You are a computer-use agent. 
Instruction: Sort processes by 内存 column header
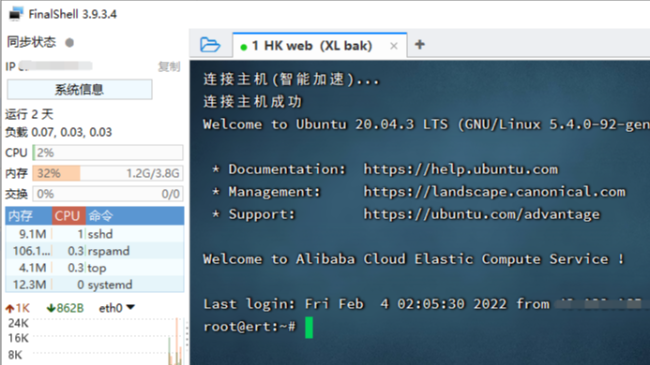[29, 216]
